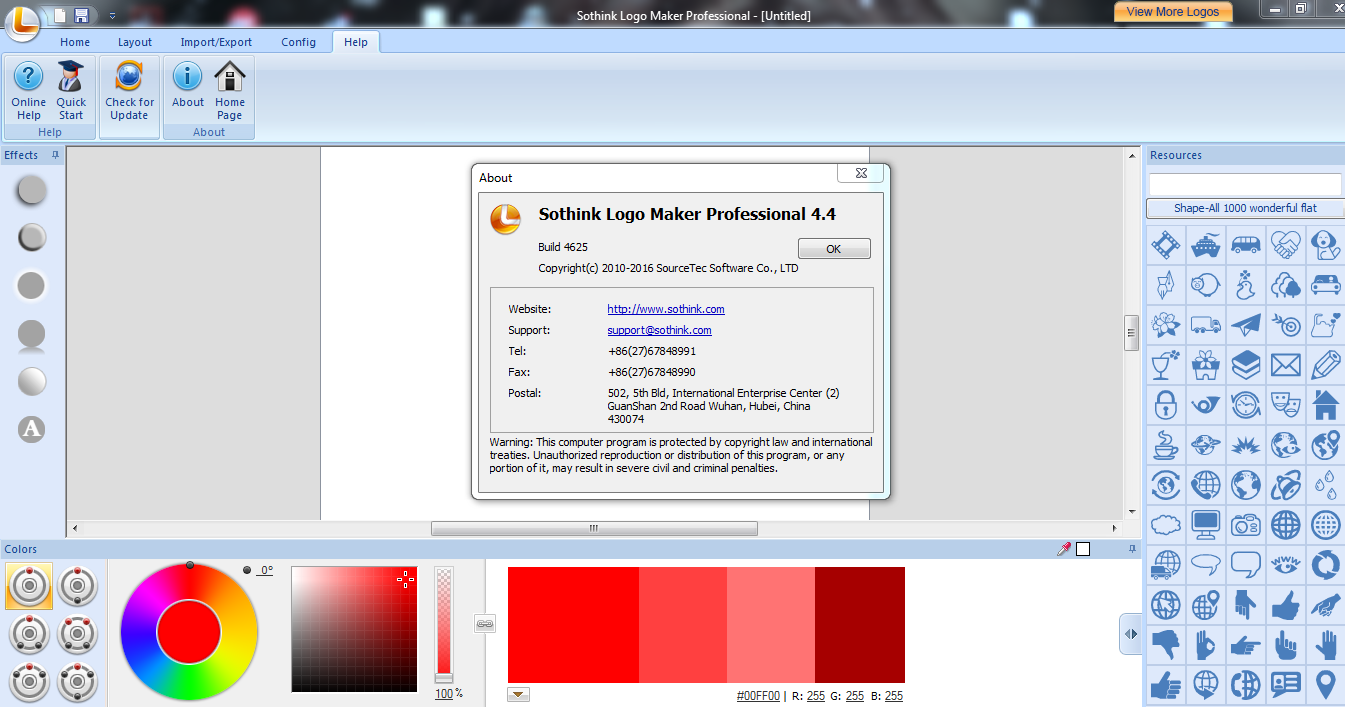The image size is (1345, 707).
Task: Click the Resources search input field
Action: [x=1245, y=184]
